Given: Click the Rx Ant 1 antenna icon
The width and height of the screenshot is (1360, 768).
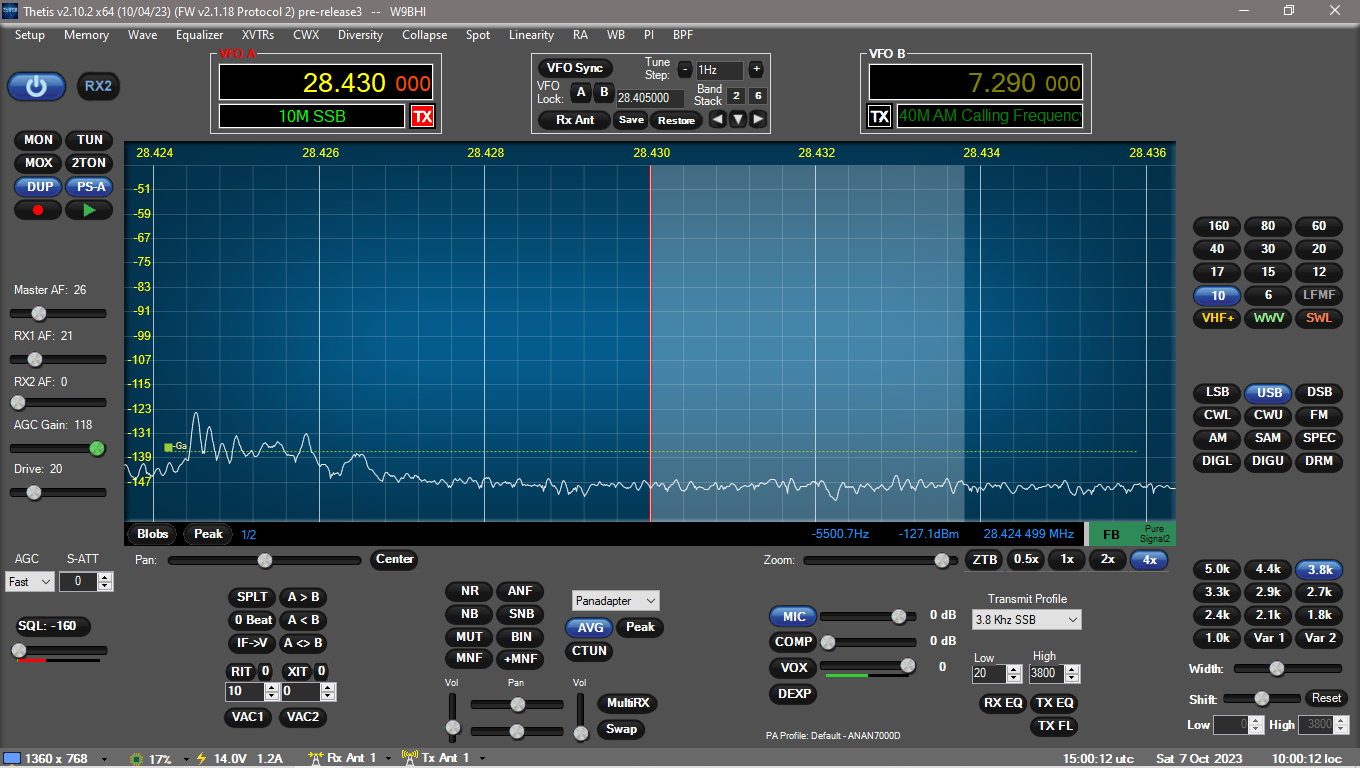Looking at the screenshot, I should click(316, 758).
